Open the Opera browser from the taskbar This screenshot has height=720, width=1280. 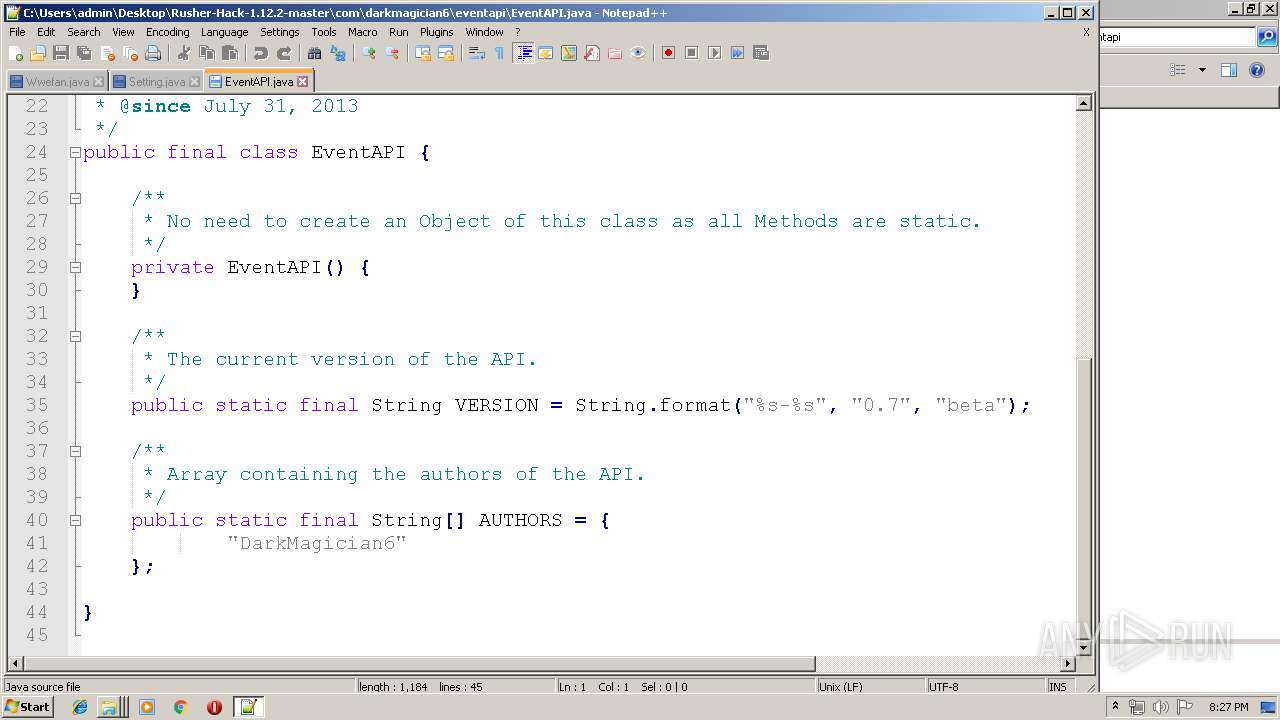214,707
